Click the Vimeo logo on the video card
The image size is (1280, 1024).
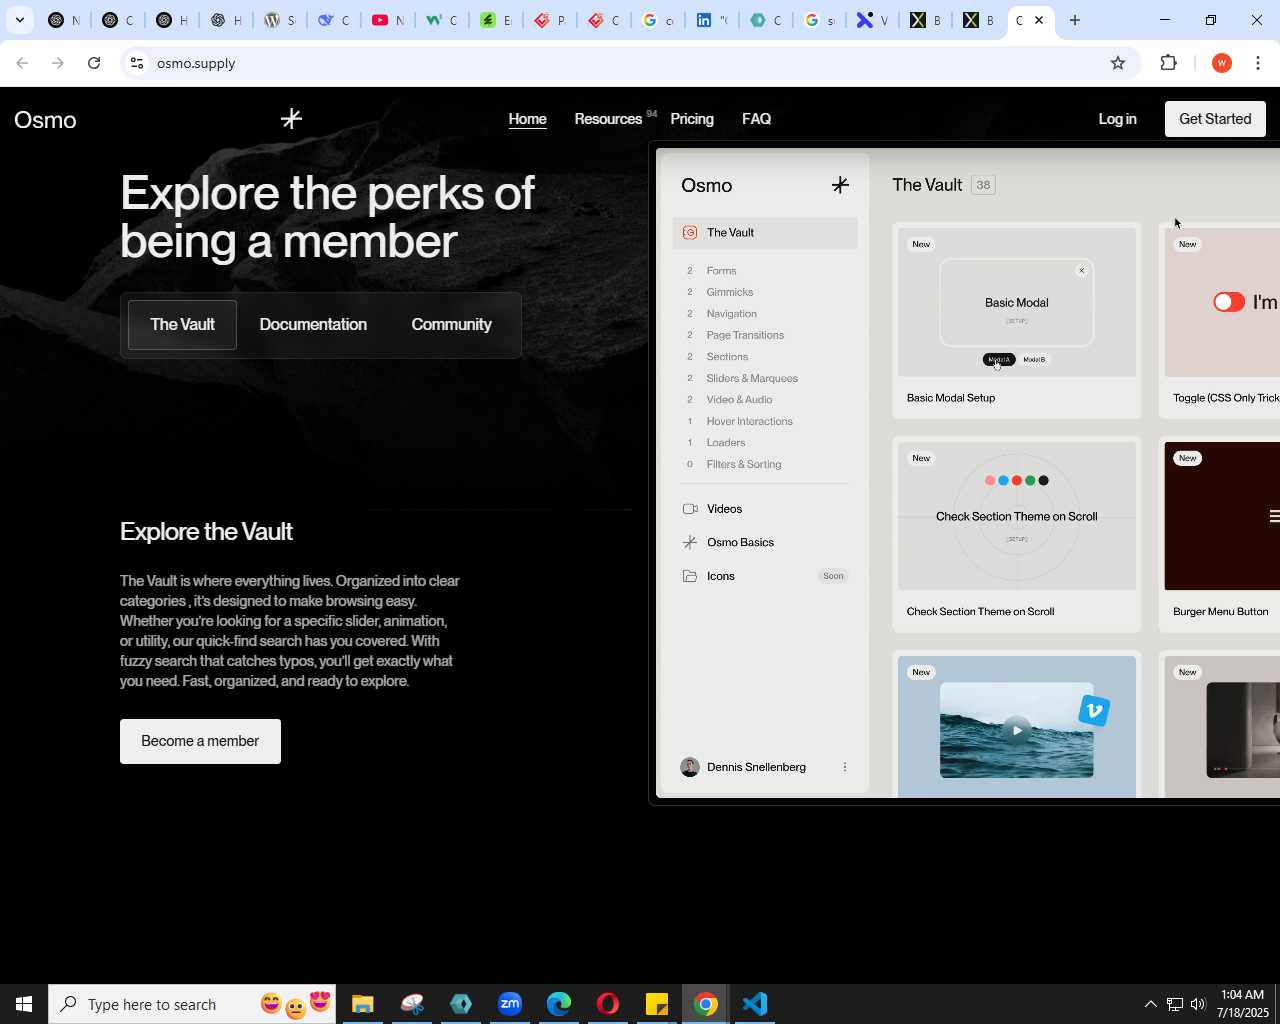[x=1094, y=711]
